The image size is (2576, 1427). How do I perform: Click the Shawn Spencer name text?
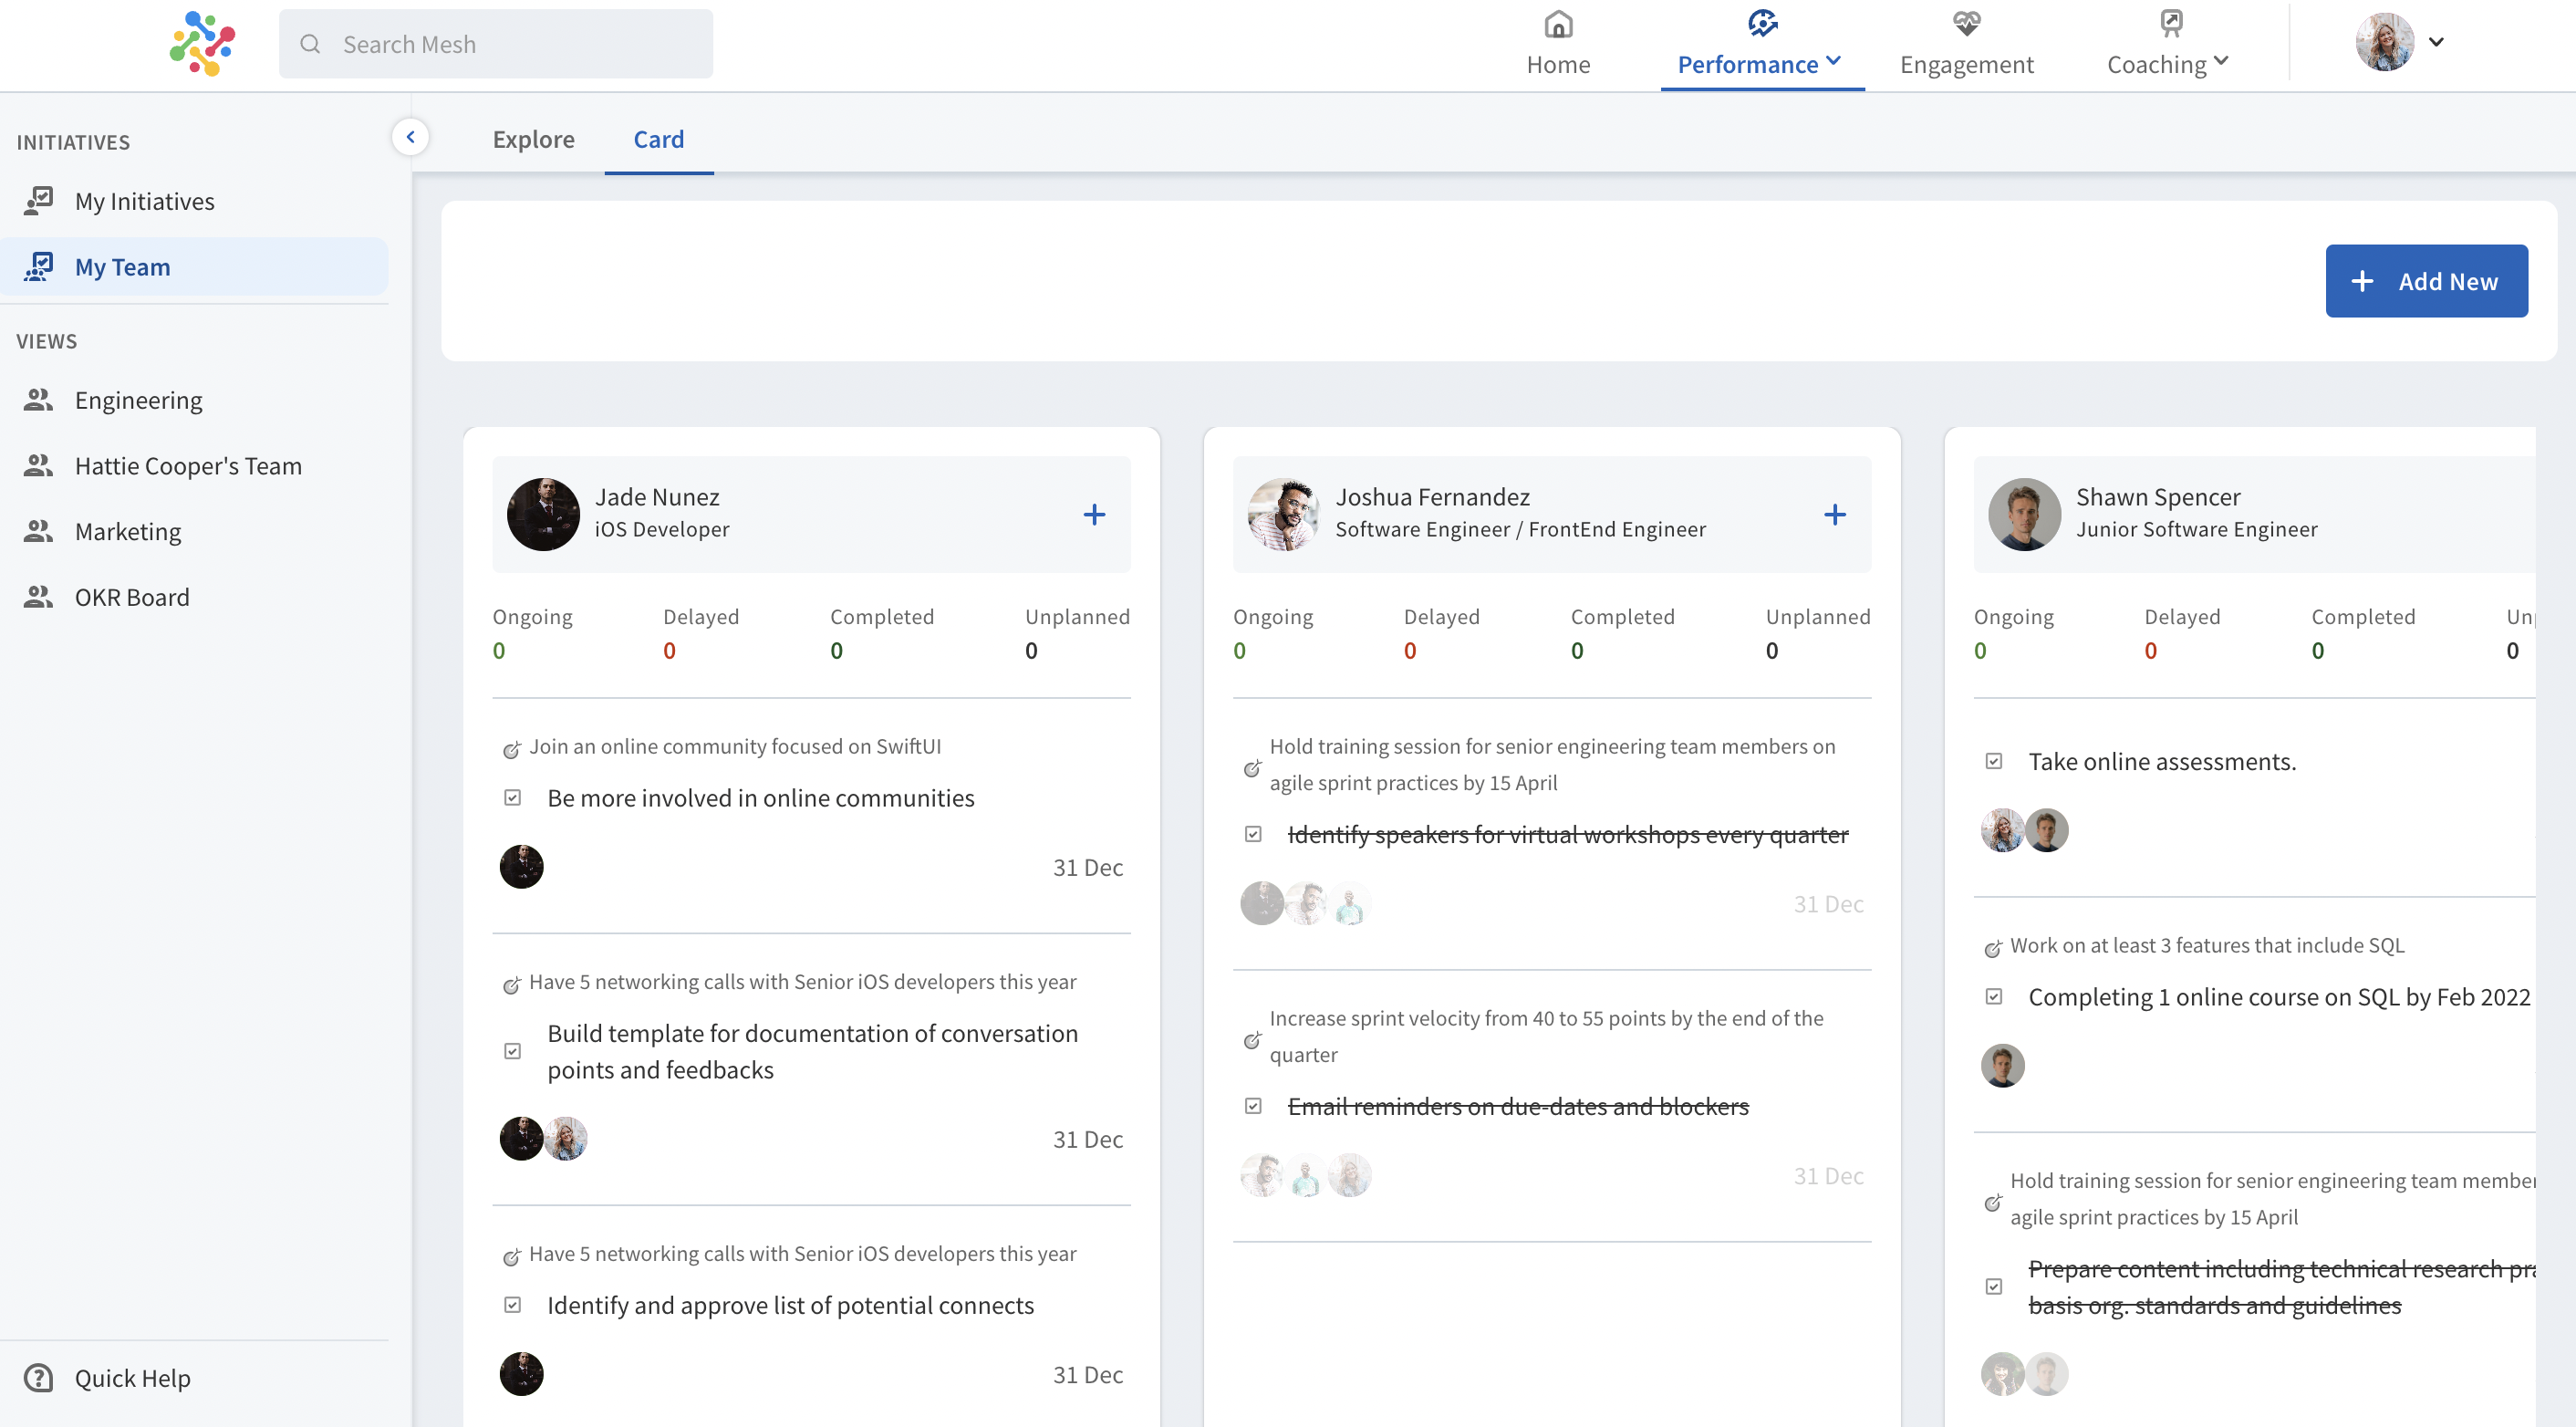(x=2158, y=497)
